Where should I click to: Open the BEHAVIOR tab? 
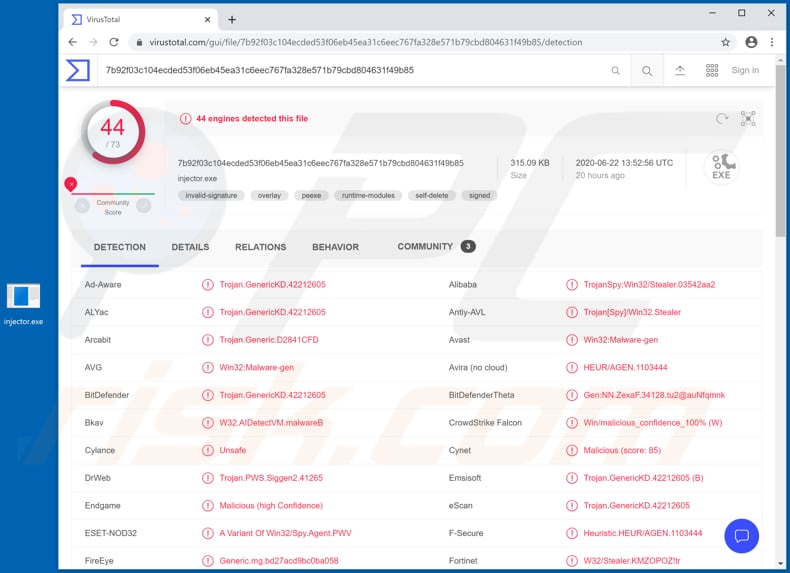point(336,247)
